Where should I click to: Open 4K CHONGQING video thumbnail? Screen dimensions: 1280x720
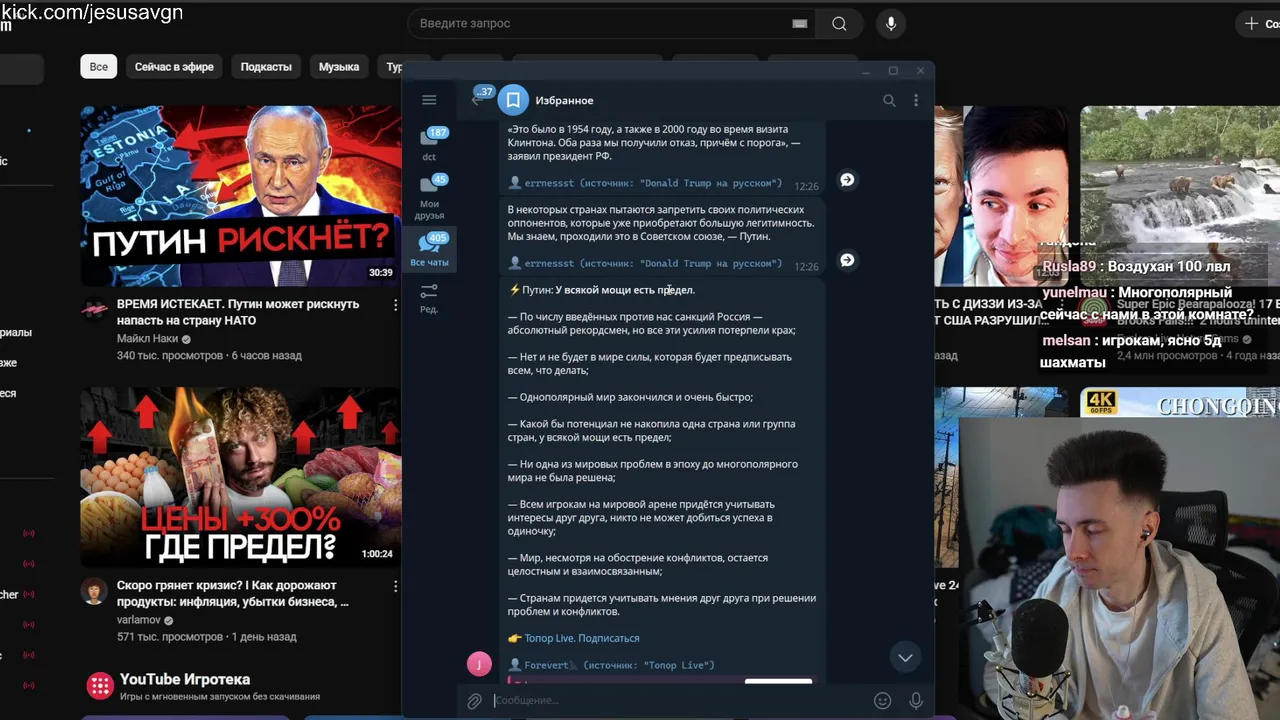point(1180,402)
